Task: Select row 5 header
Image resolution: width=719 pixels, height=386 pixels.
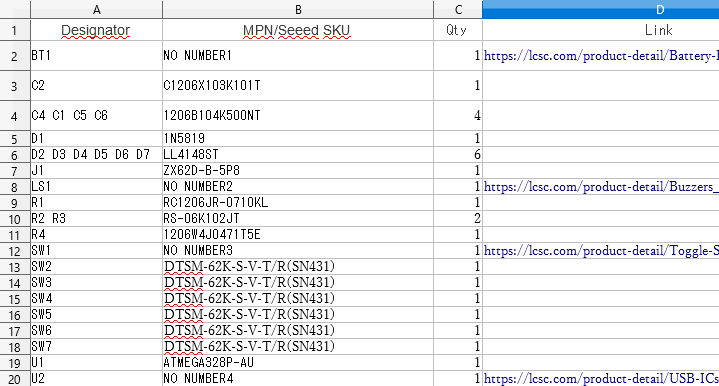Action: click(15, 139)
